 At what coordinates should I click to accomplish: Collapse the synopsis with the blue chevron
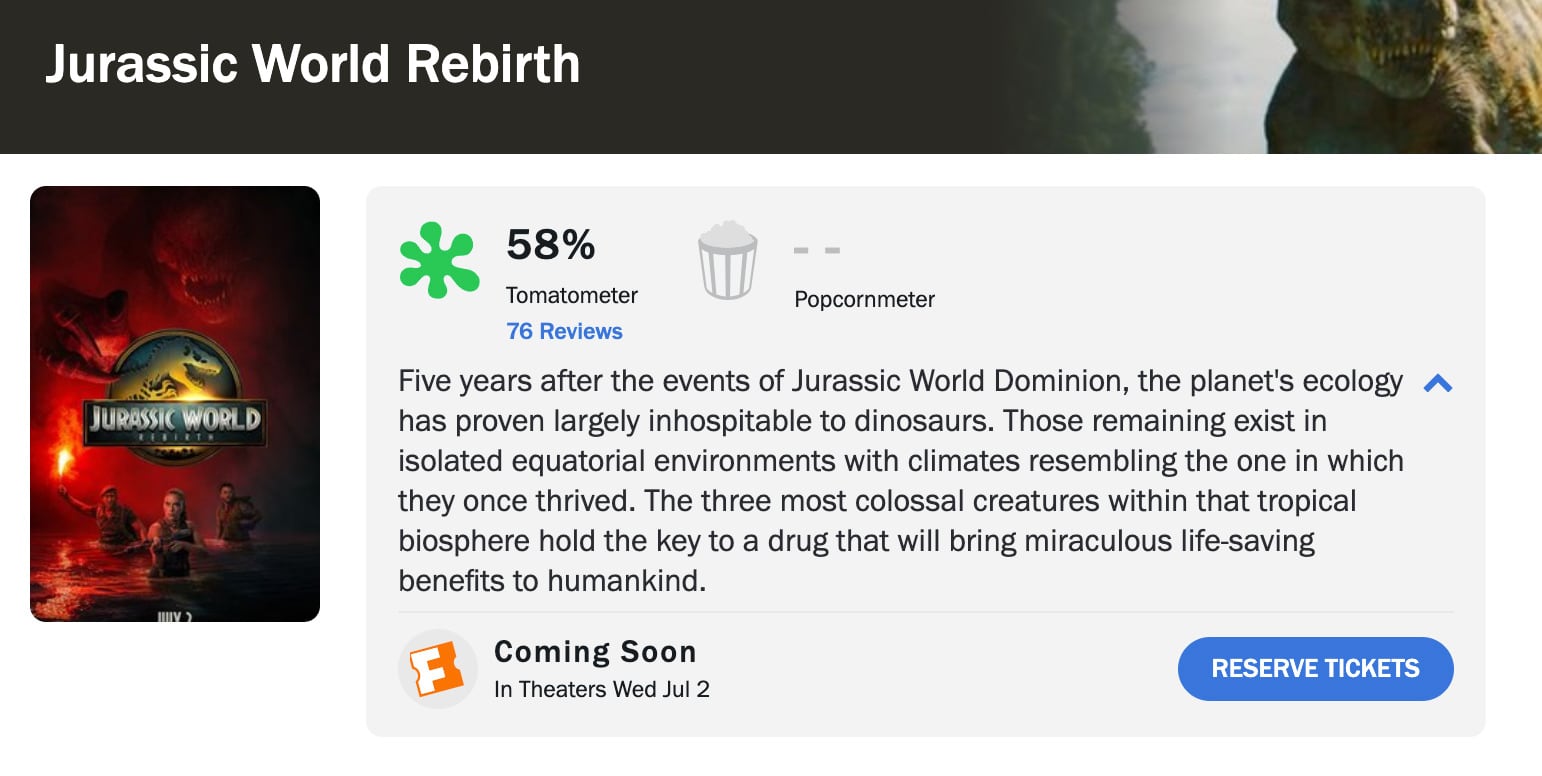click(1437, 382)
